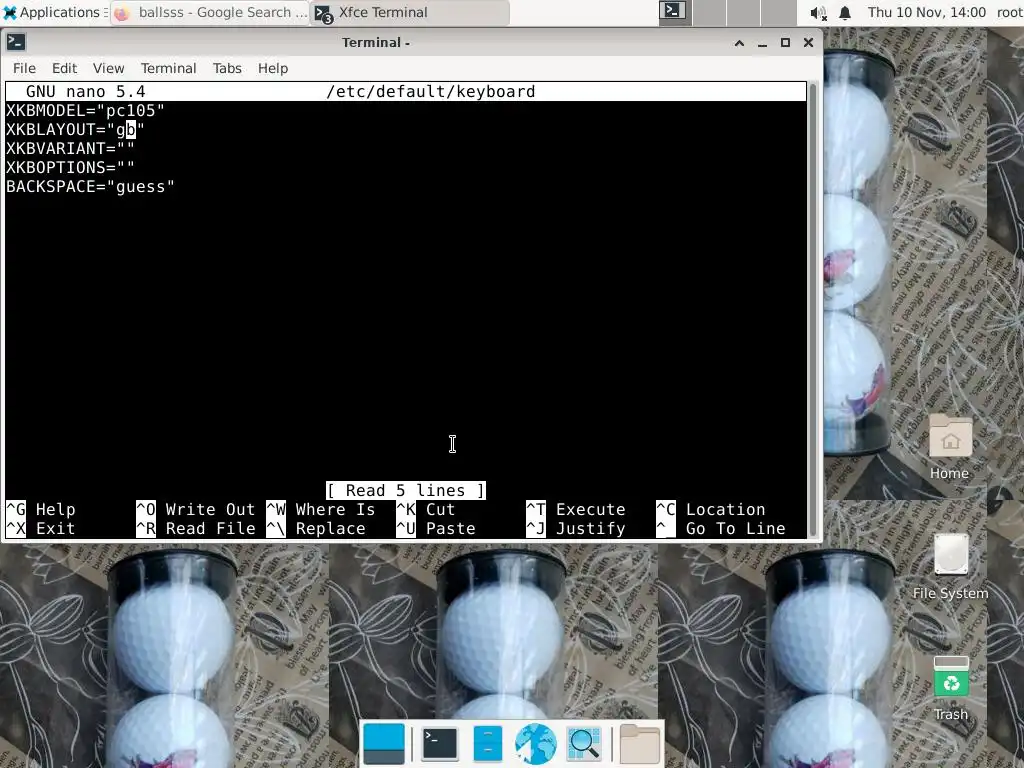Open Application Finder magnifier icon in dock
The image size is (1024, 768).
(x=583, y=744)
